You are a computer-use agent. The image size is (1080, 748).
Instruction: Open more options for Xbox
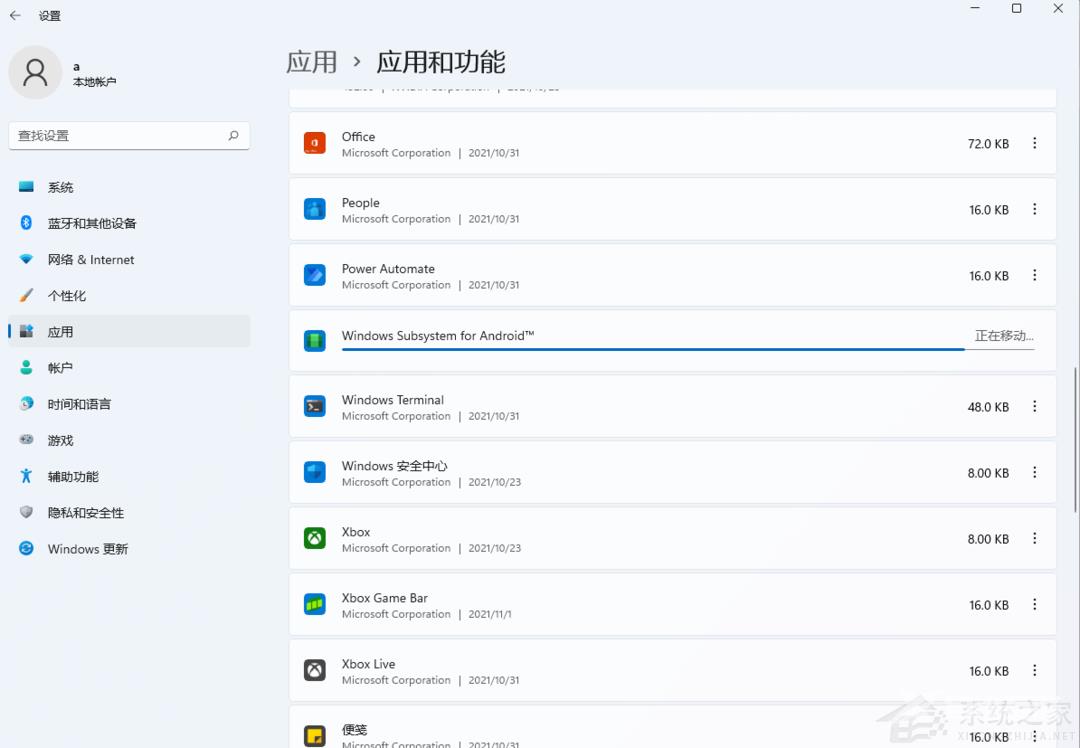click(x=1034, y=538)
